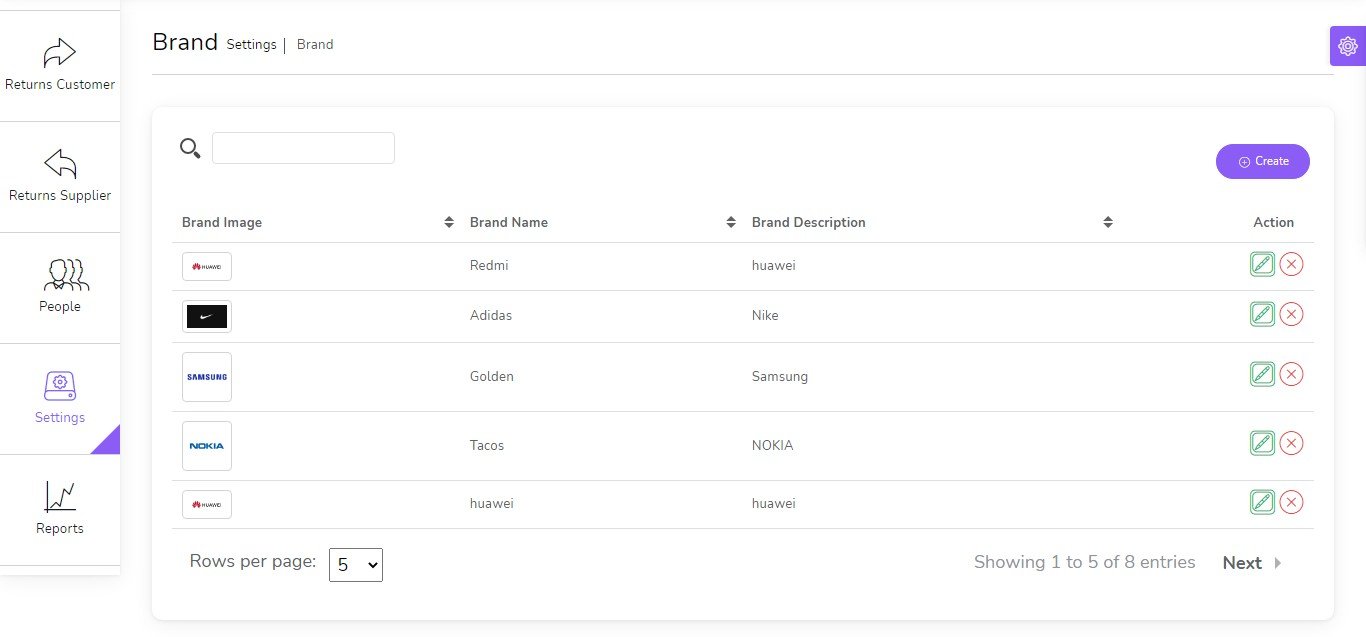Open Rows per page dropdown

tap(355, 565)
